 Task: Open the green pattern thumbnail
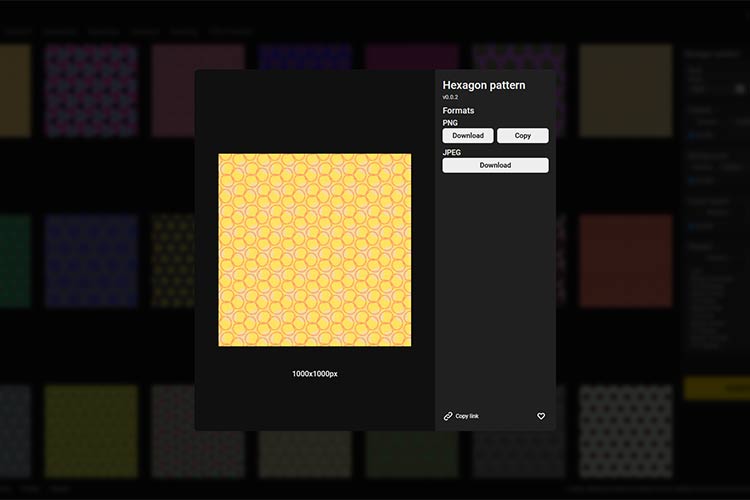14,260
